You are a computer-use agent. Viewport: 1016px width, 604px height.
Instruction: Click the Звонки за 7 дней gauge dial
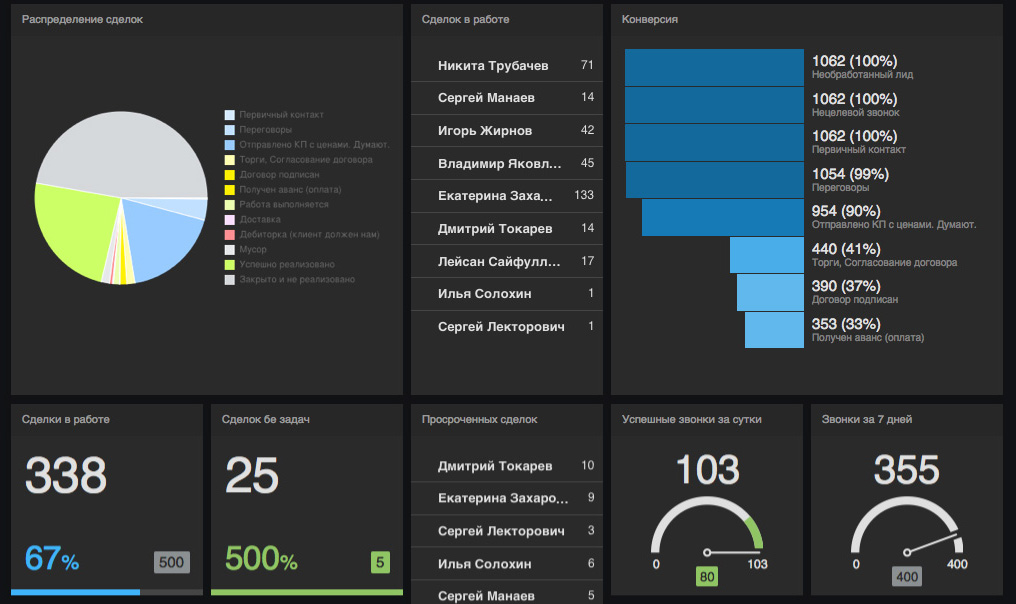click(907, 527)
